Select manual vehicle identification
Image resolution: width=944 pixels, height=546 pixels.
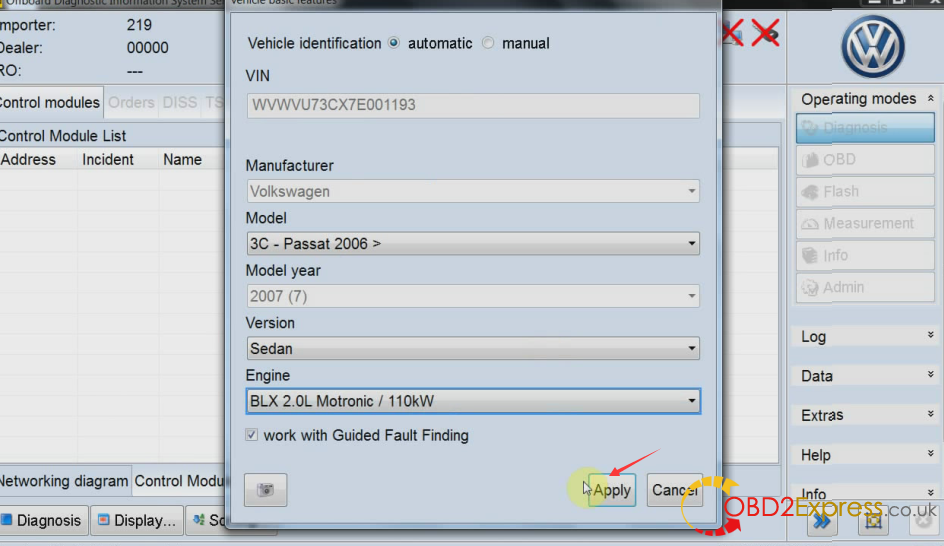pyautogui.click(x=488, y=43)
